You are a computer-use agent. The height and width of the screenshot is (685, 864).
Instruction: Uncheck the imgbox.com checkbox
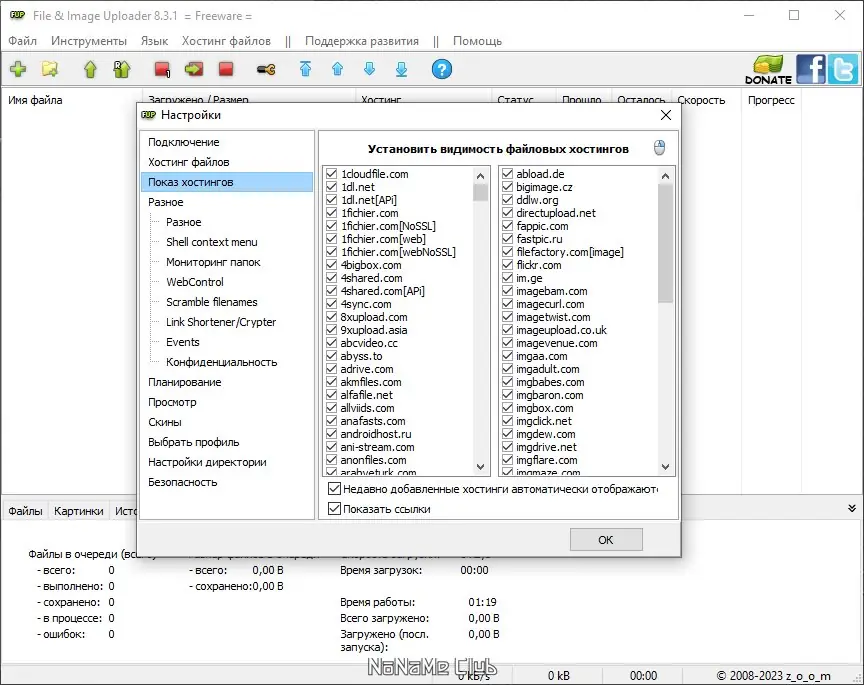tap(507, 408)
